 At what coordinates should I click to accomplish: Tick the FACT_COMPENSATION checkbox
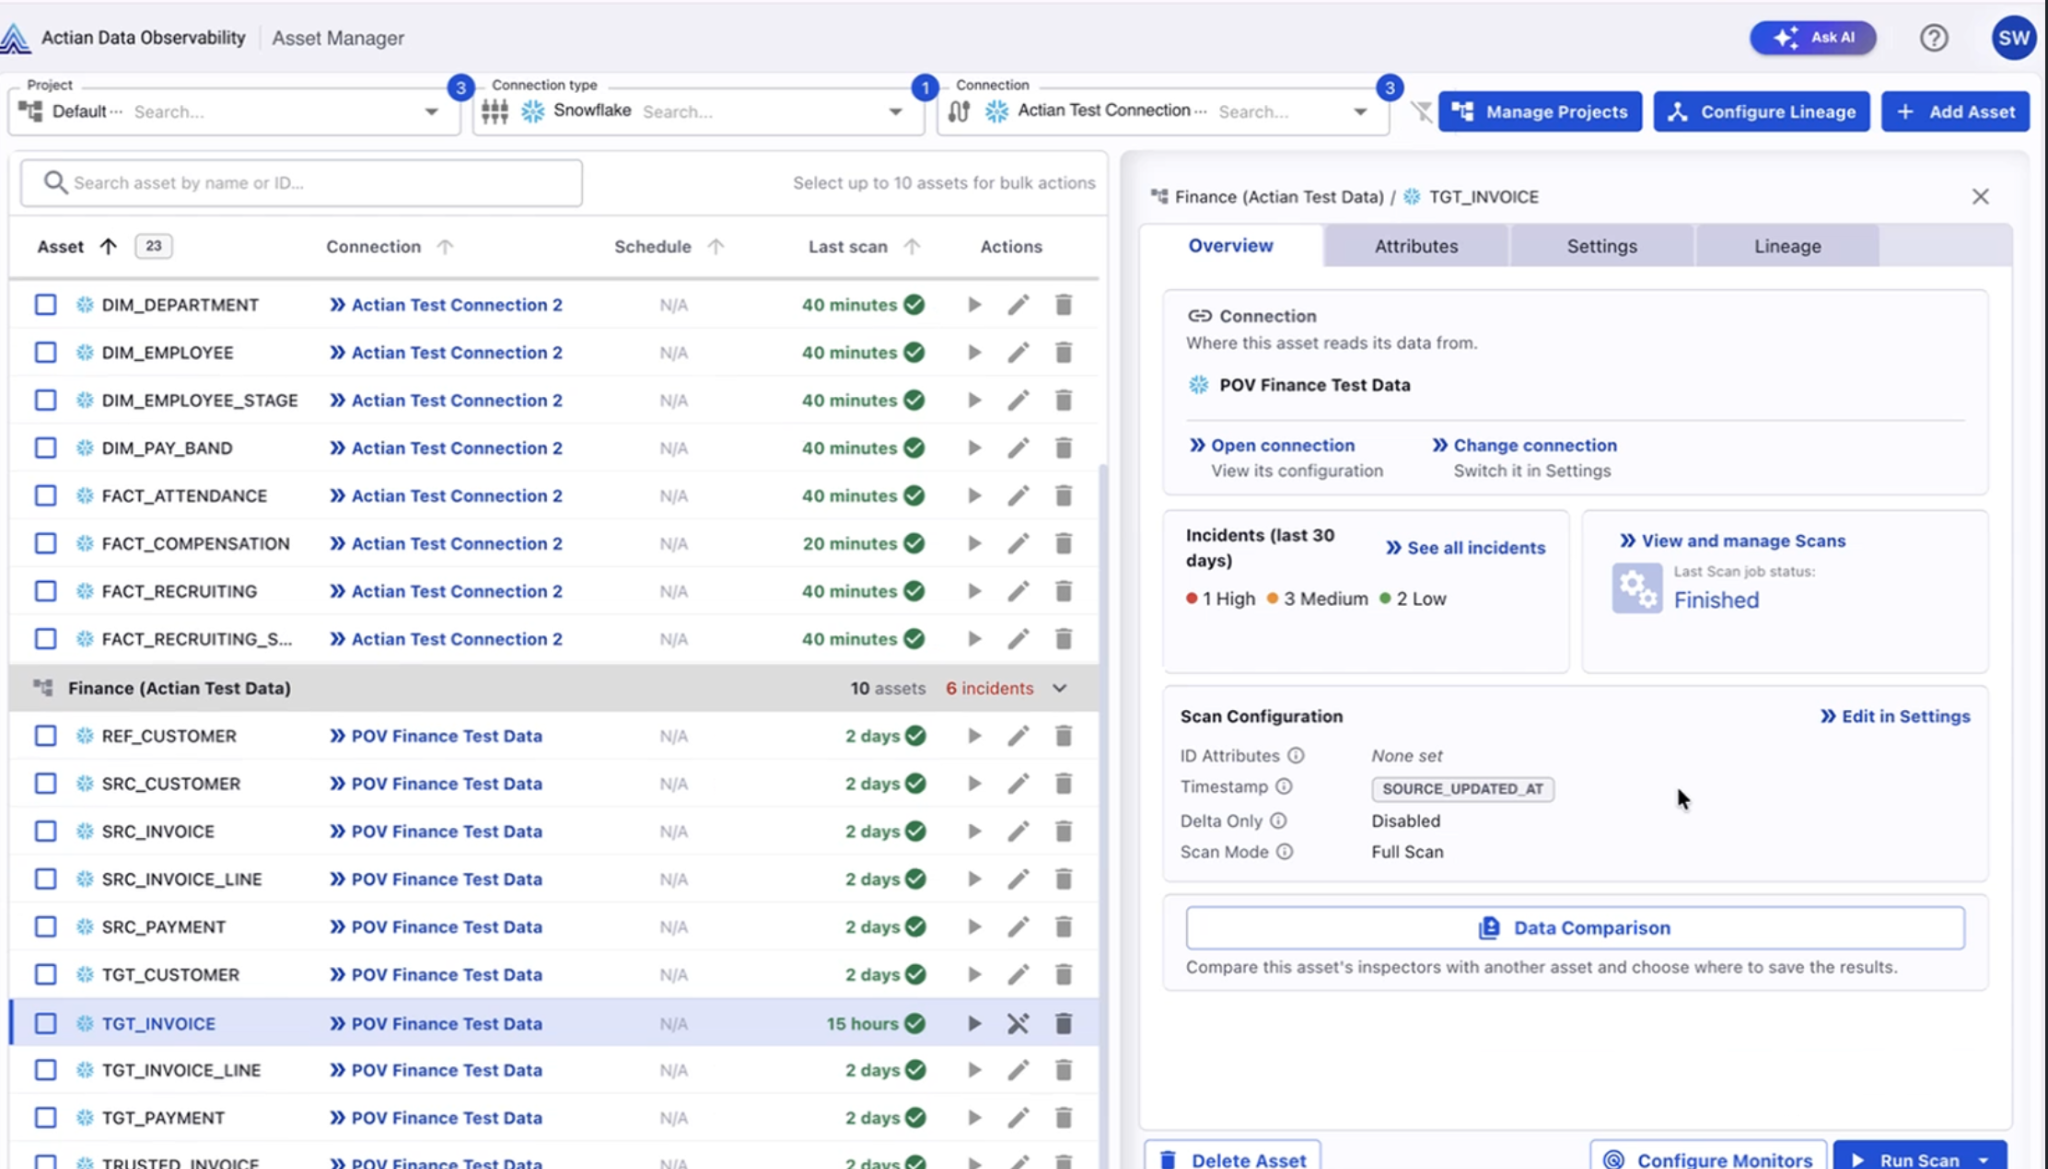point(45,544)
